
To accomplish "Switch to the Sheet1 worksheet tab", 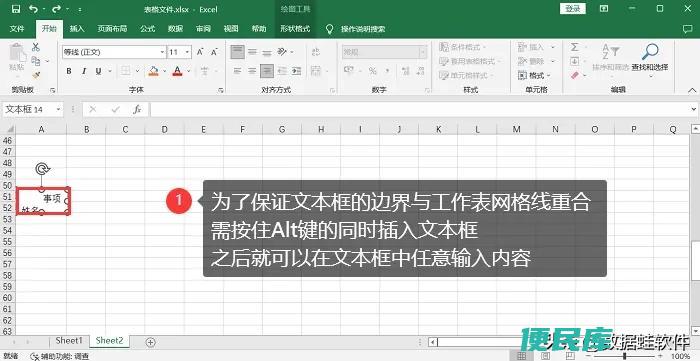I will pyautogui.click(x=69, y=341).
